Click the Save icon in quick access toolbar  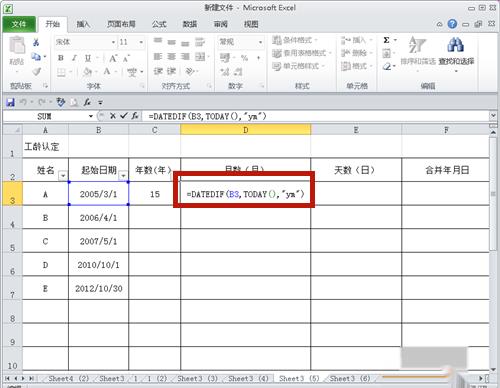[x=11, y=102]
